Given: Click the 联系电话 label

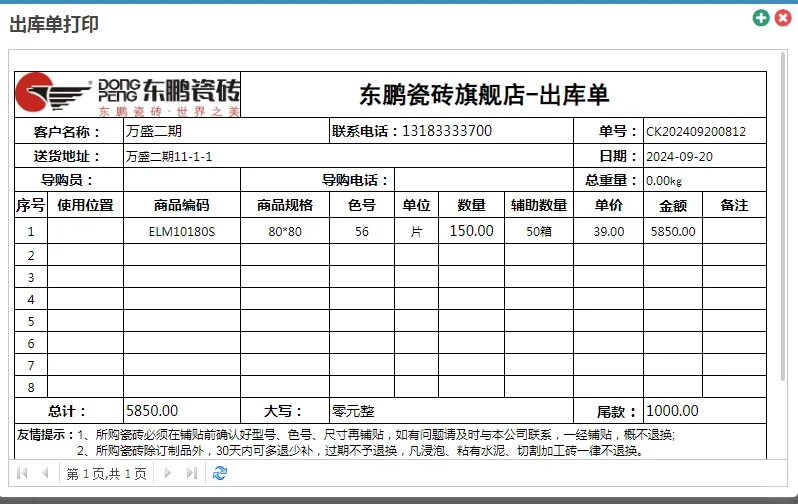Looking at the screenshot, I should coord(365,131).
